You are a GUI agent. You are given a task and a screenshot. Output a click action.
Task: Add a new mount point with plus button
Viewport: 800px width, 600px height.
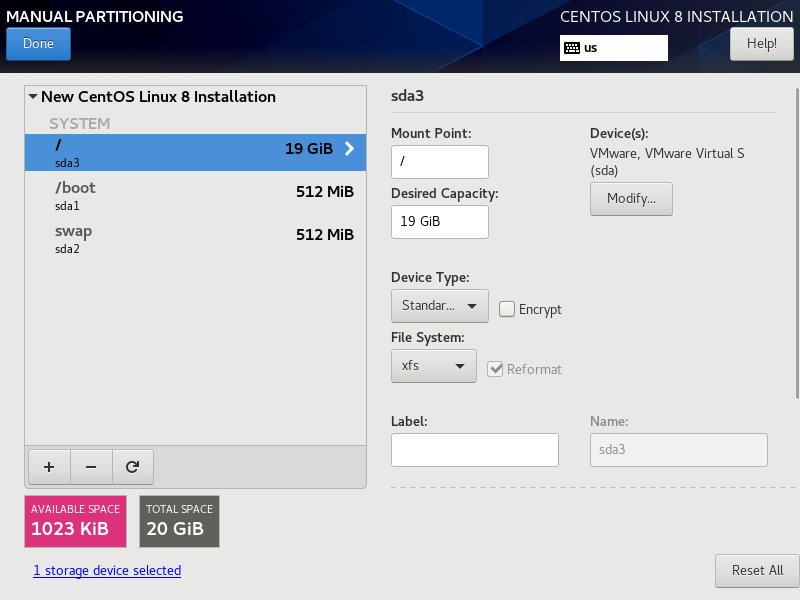tap(49, 467)
